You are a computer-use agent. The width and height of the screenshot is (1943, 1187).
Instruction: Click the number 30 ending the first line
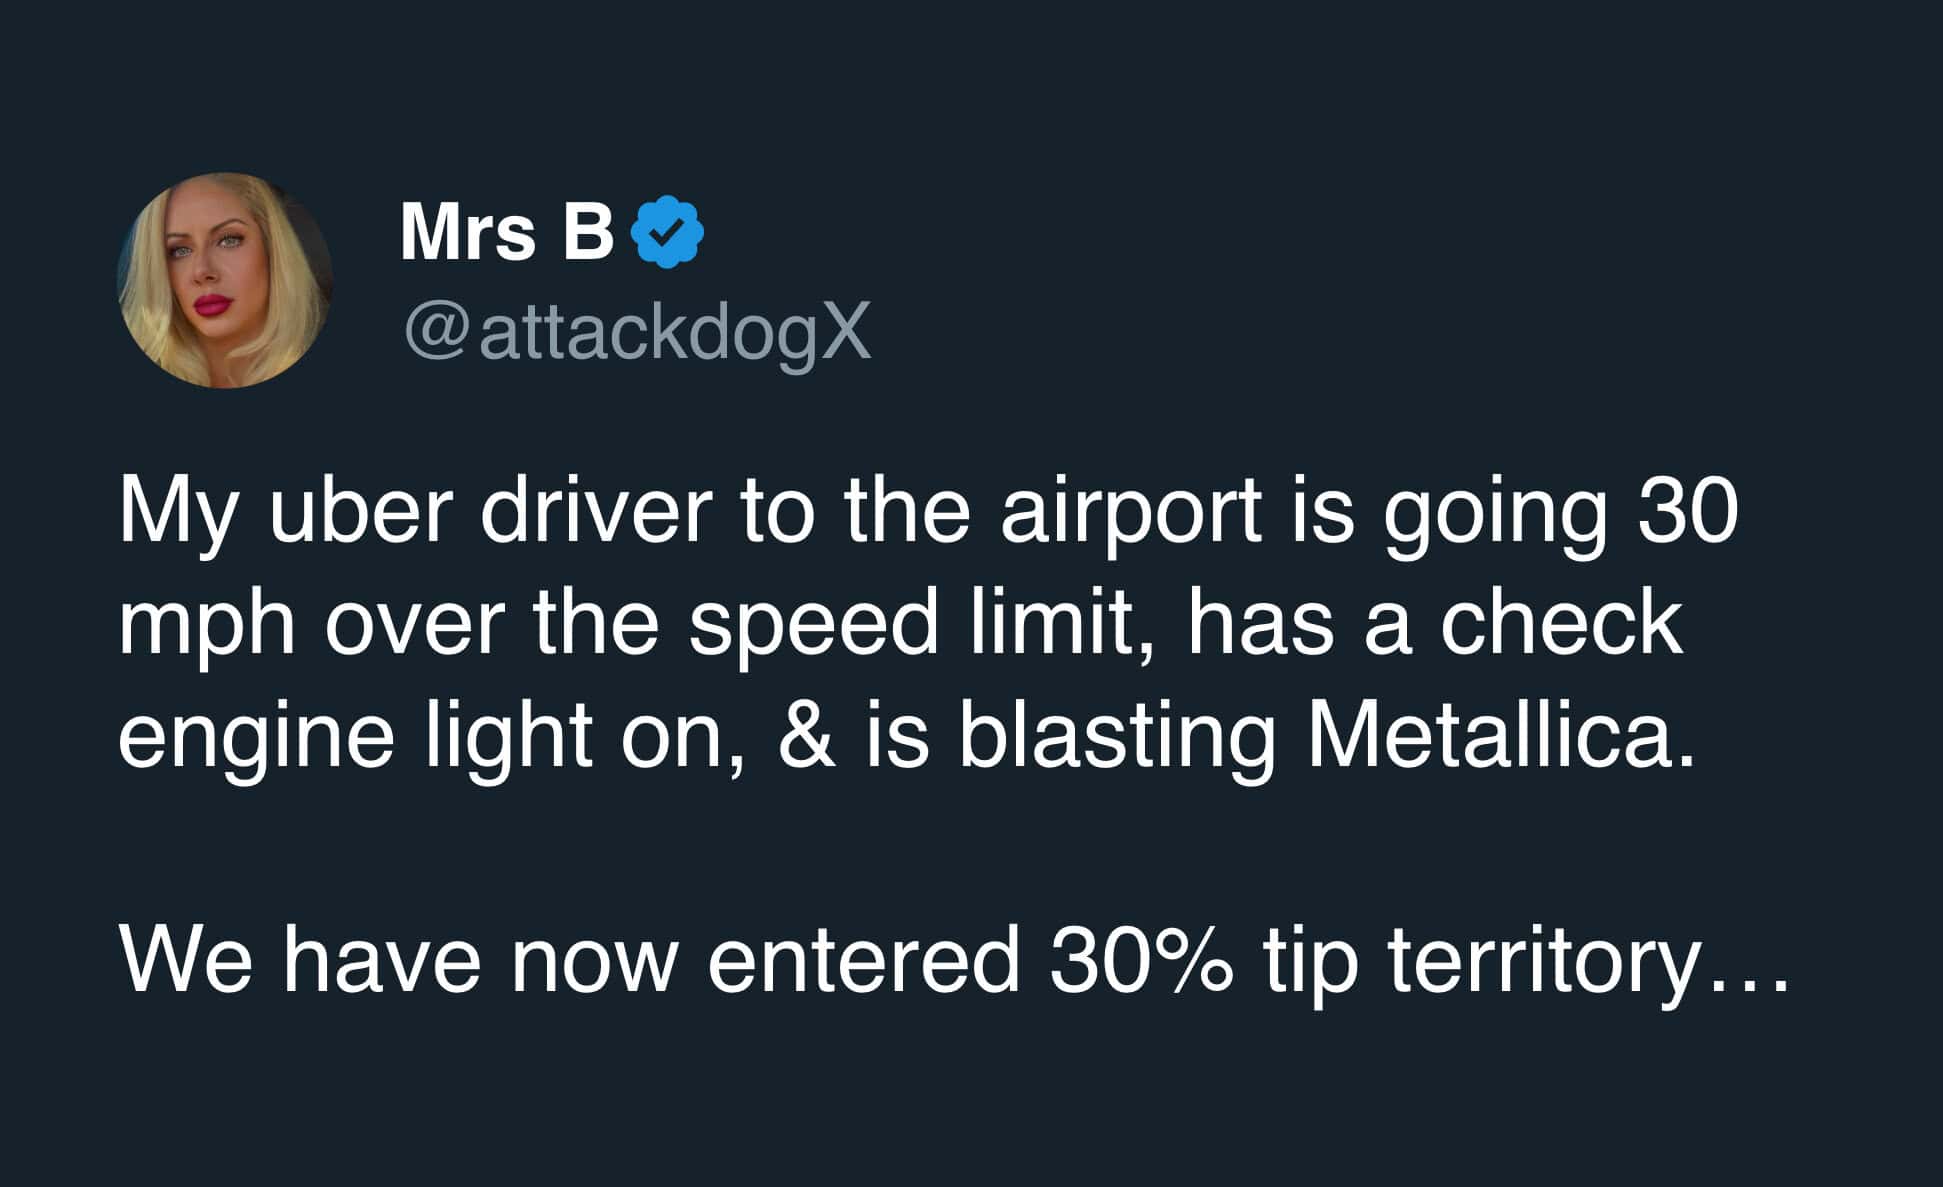click(x=1687, y=510)
